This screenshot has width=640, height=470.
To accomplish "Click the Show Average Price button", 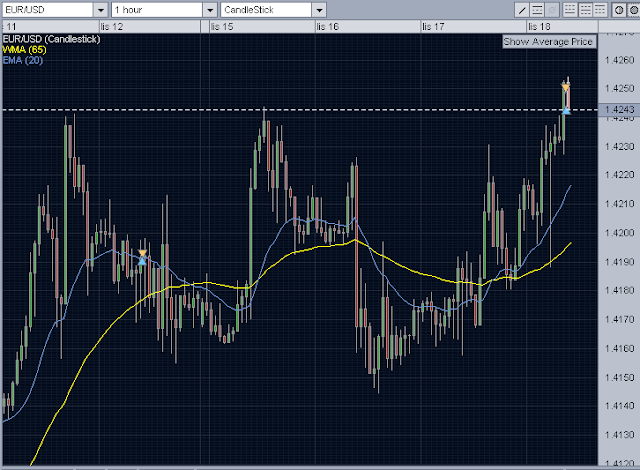I will click(549, 42).
